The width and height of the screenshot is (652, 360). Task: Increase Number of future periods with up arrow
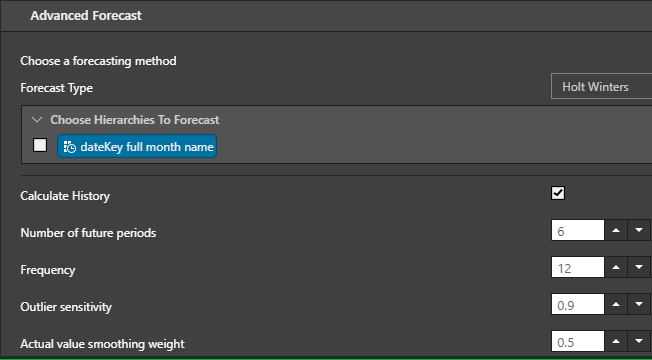coord(616,230)
